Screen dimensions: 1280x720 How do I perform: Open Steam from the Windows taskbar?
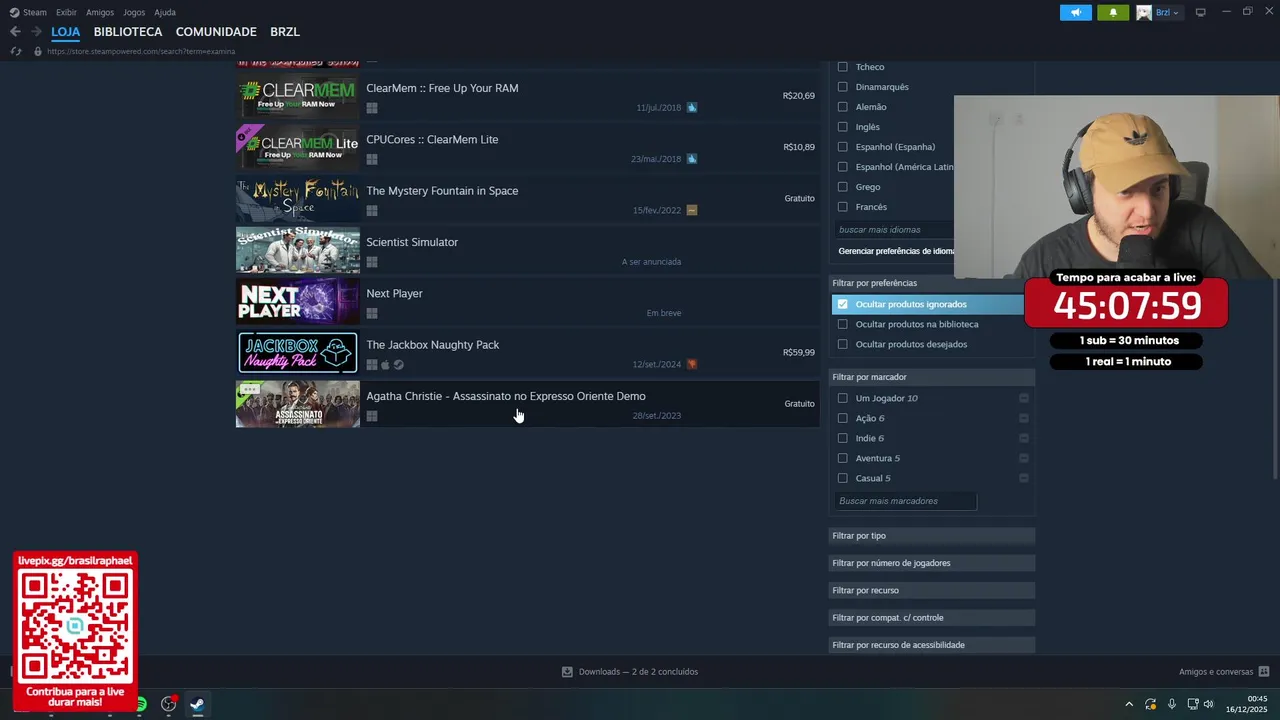pyautogui.click(x=197, y=704)
